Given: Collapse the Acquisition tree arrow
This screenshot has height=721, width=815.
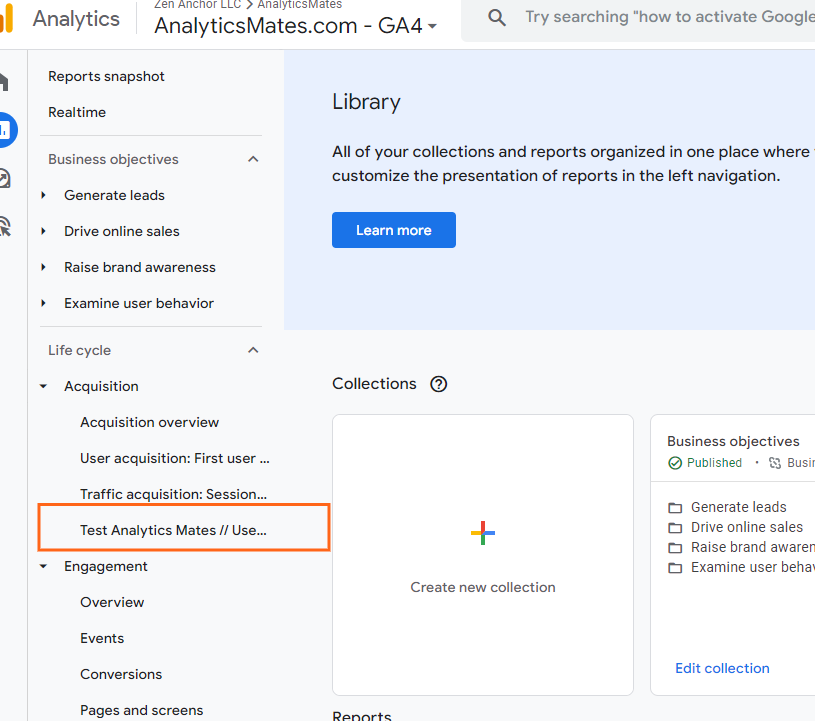Looking at the screenshot, I should click(44, 386).
